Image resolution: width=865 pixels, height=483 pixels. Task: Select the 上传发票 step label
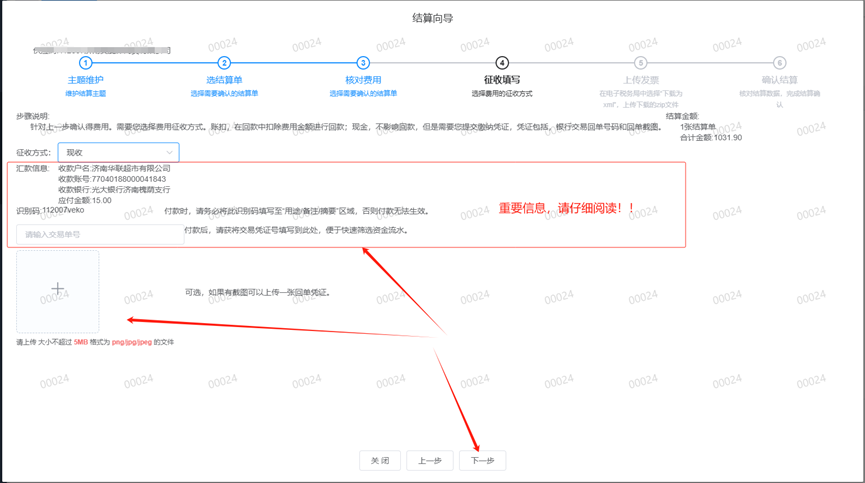(x=640, y=80)
